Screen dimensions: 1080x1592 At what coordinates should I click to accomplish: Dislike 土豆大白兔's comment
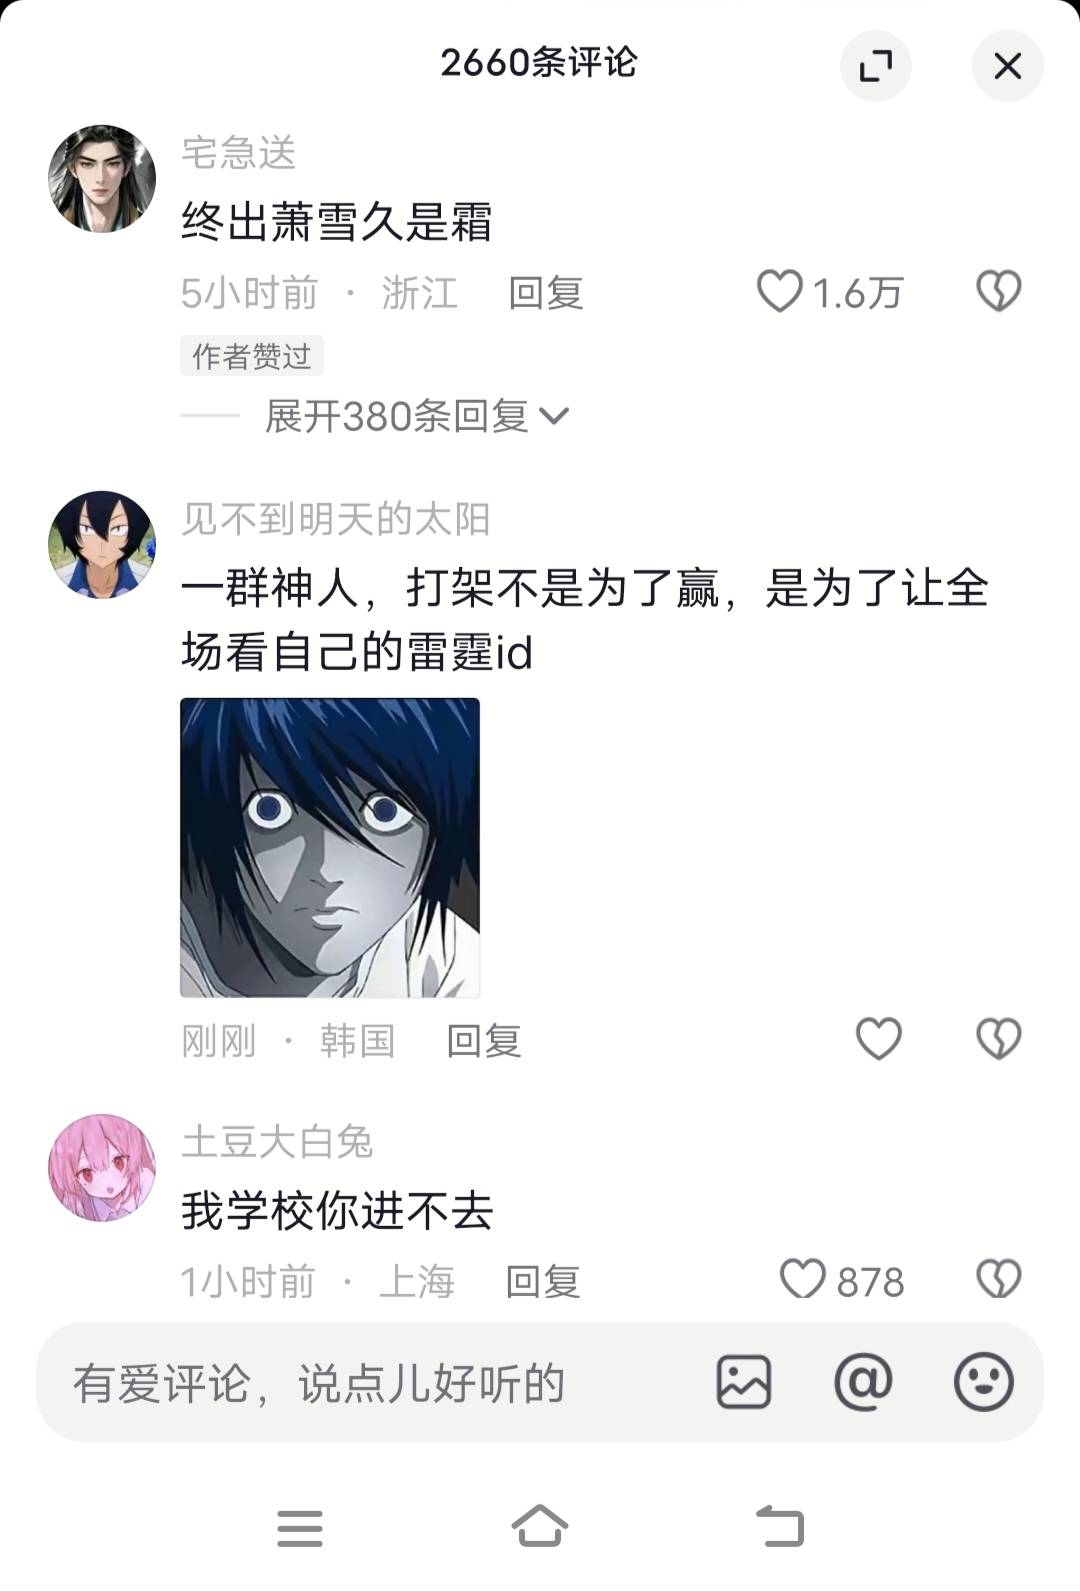[998, 1280]
